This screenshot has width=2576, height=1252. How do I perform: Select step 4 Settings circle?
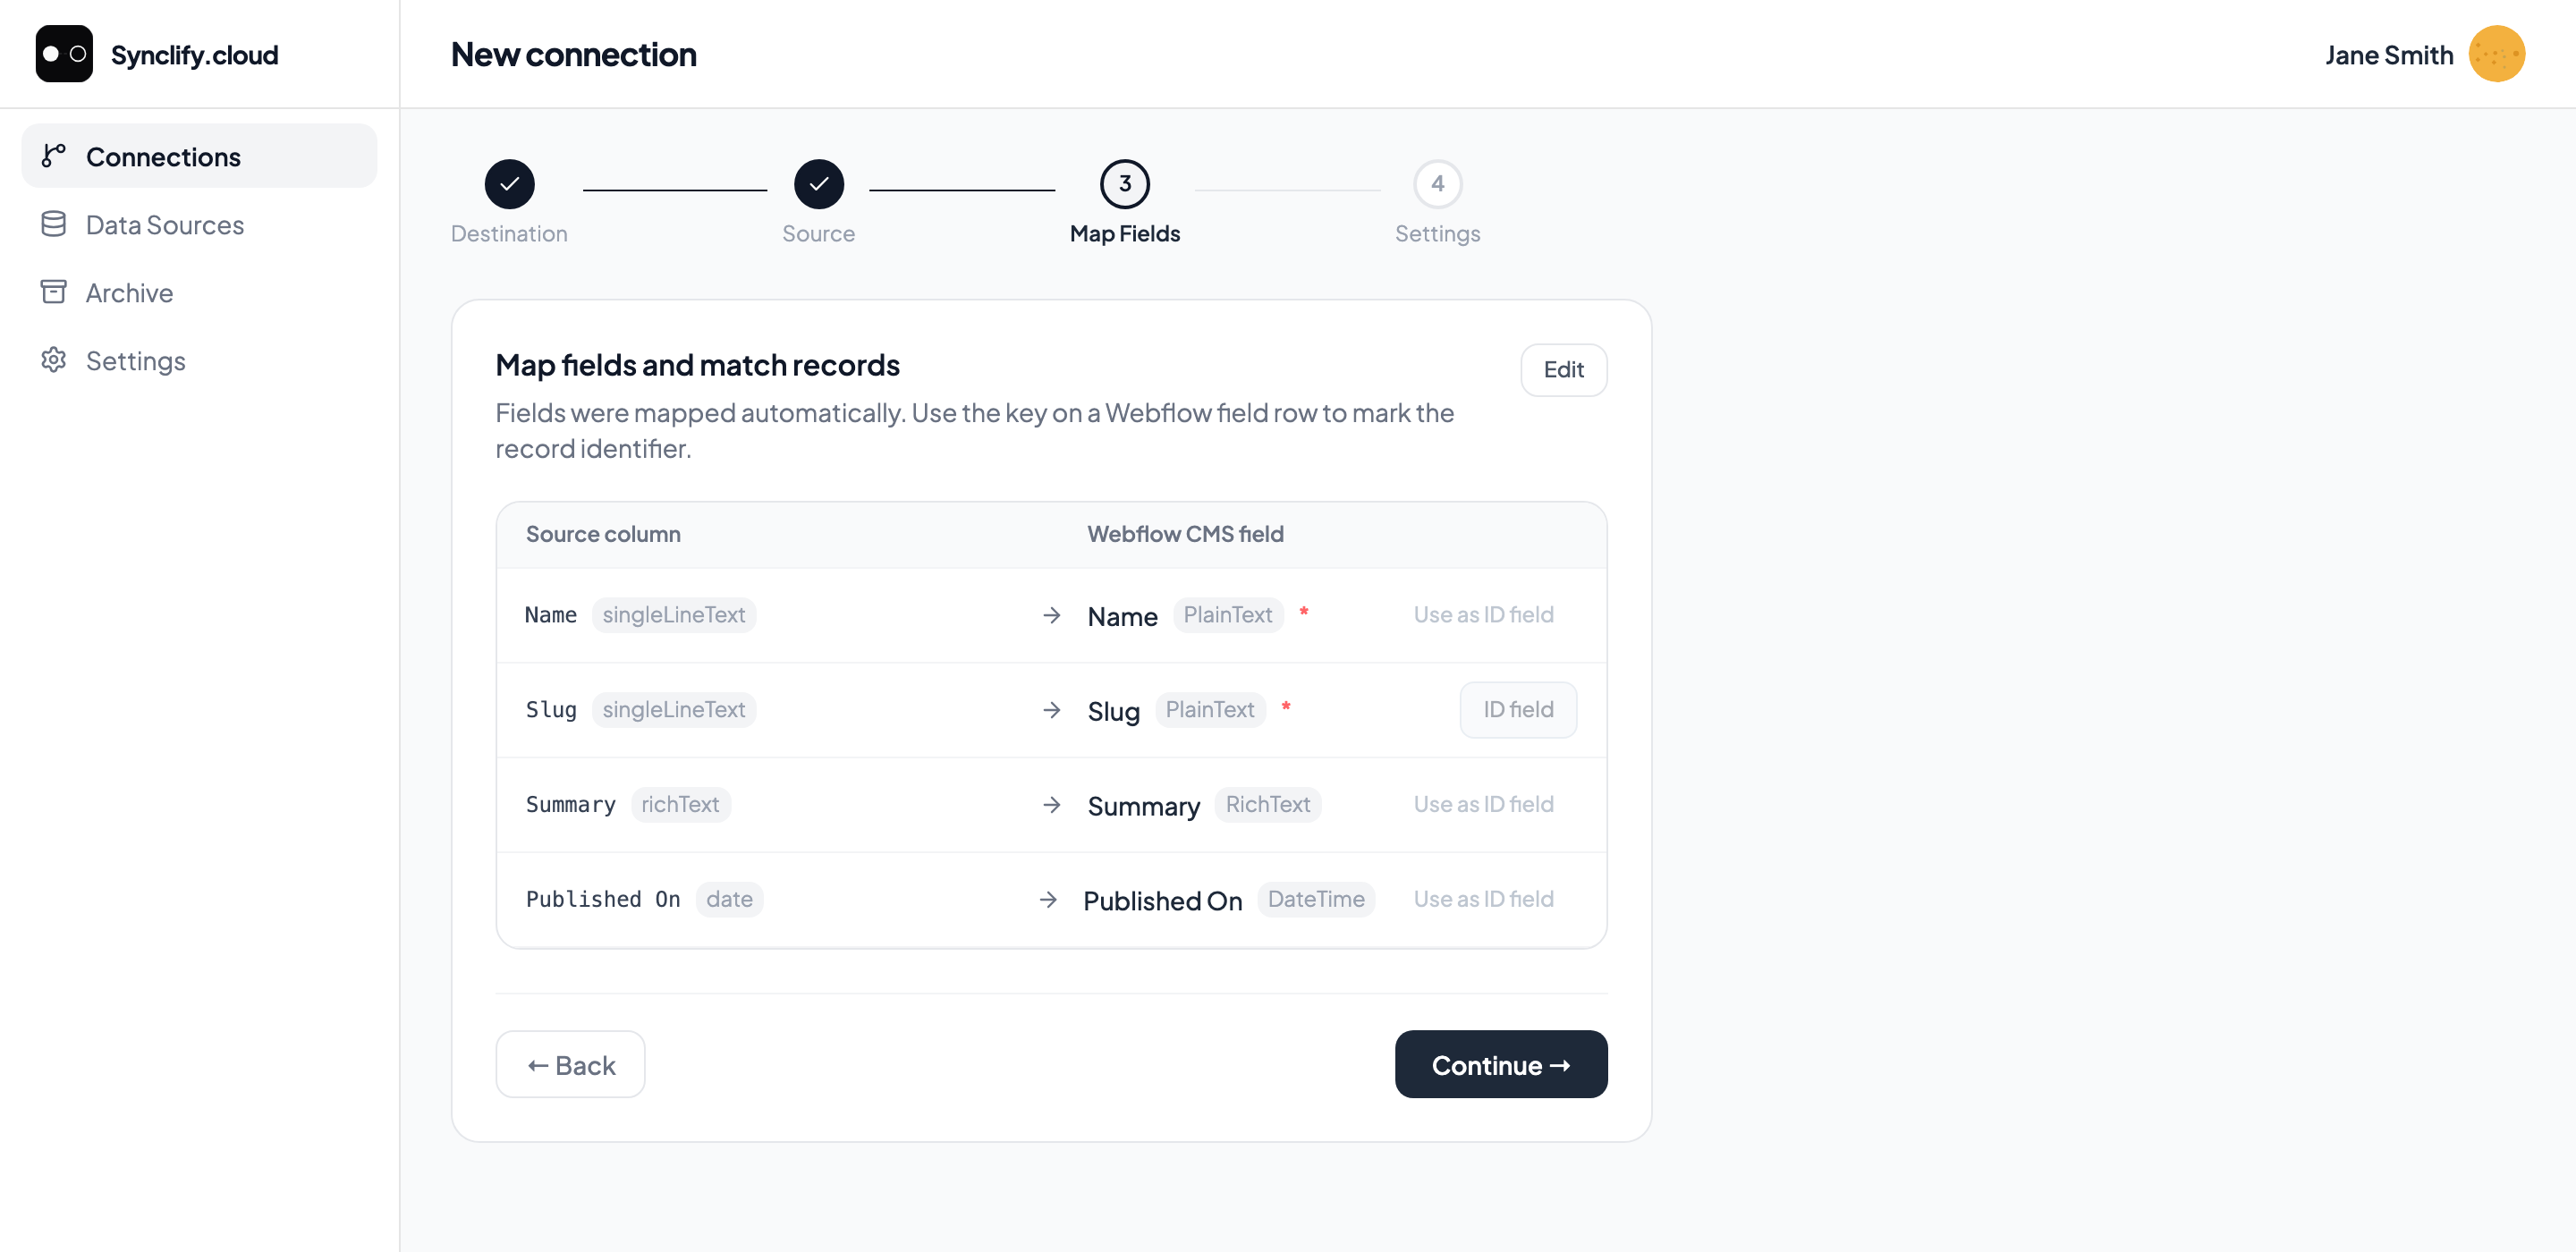[1437, 184]
